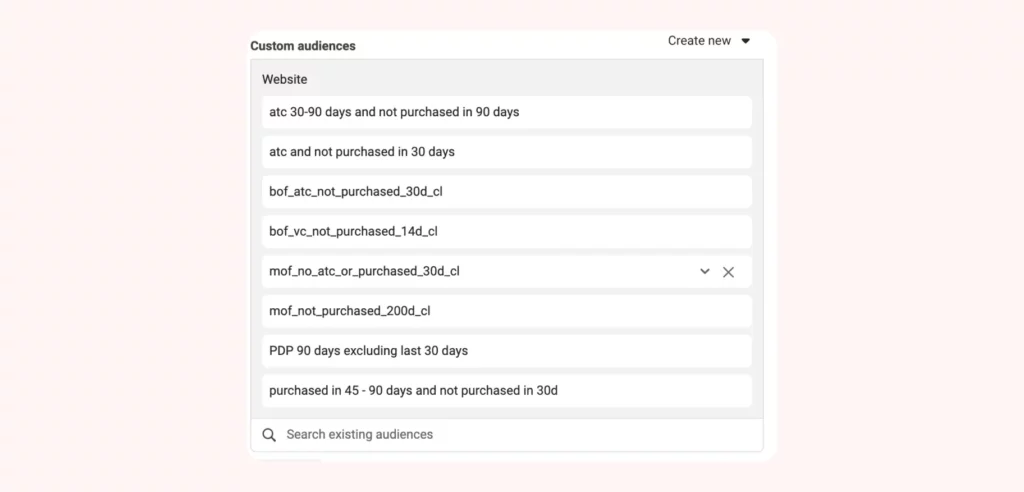Click the search magnifier icon
The height and width of the screenshot is (492, 1024).
[269, 435]
